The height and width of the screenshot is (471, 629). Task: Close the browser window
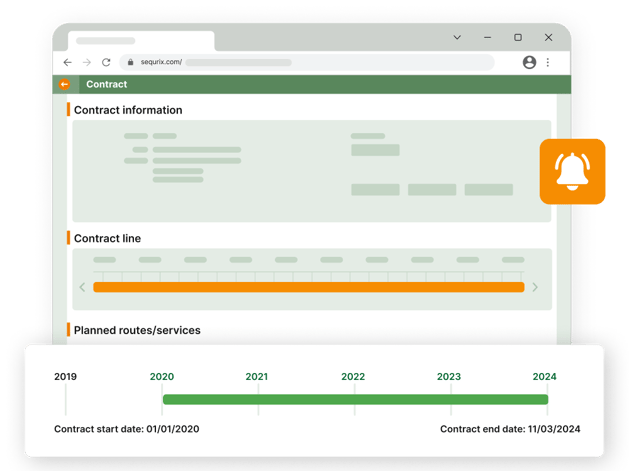click(x=548, y=37)
